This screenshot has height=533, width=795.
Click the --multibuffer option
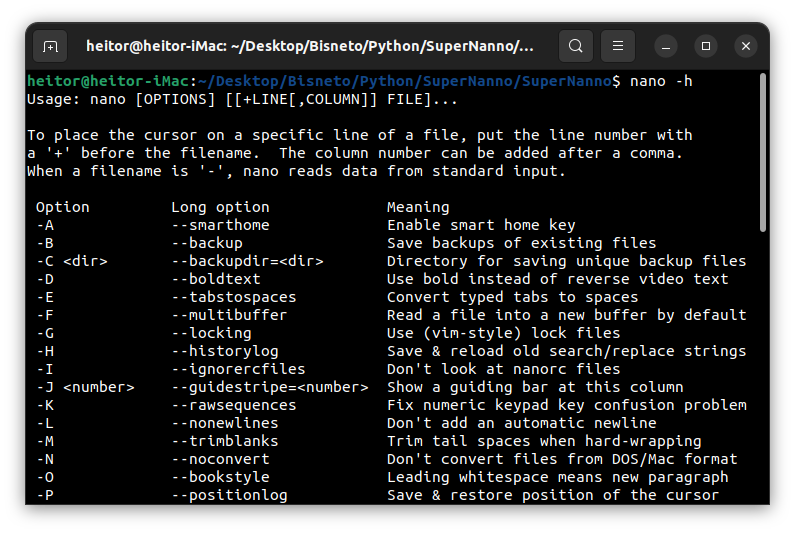[229, 315]
